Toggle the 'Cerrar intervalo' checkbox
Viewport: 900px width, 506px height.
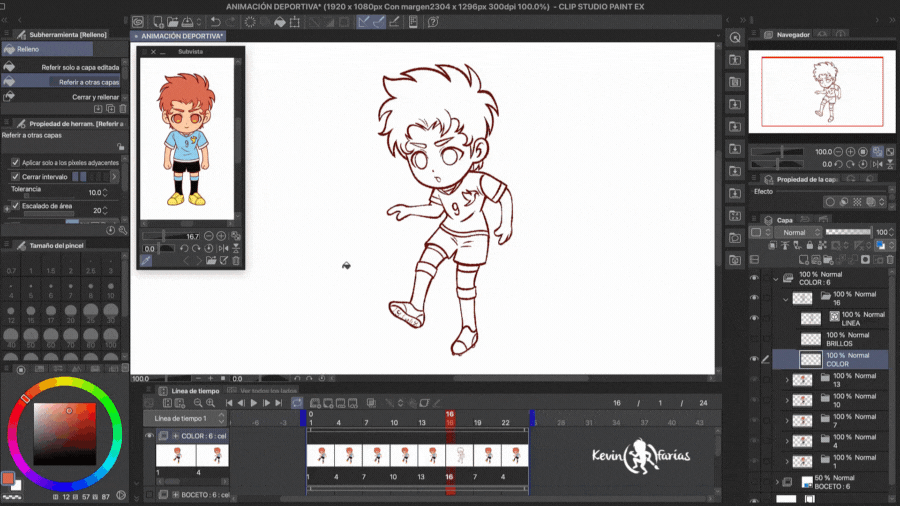pyautogui.click(x=15, y=177)
